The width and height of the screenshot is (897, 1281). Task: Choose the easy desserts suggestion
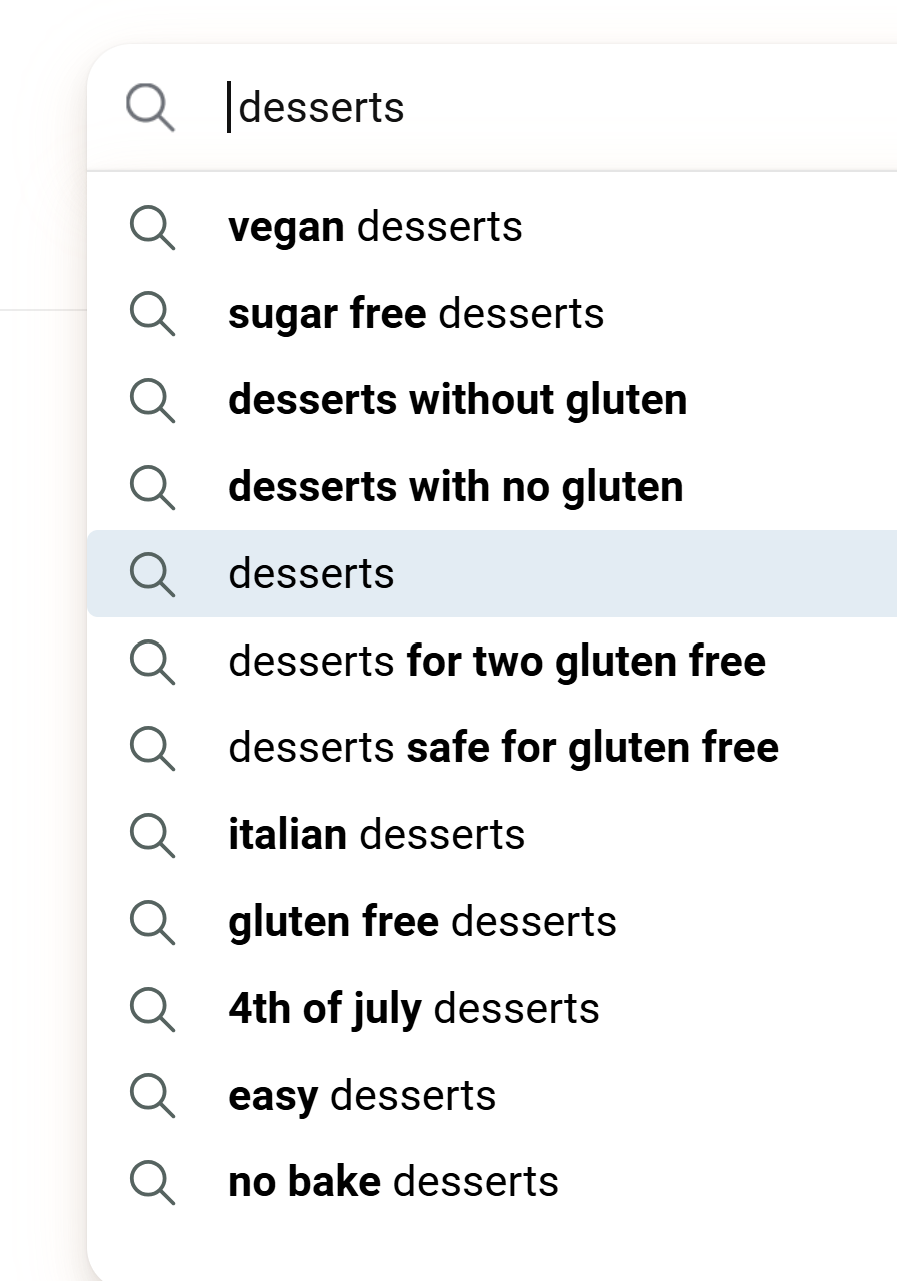tap(492, 1095)
